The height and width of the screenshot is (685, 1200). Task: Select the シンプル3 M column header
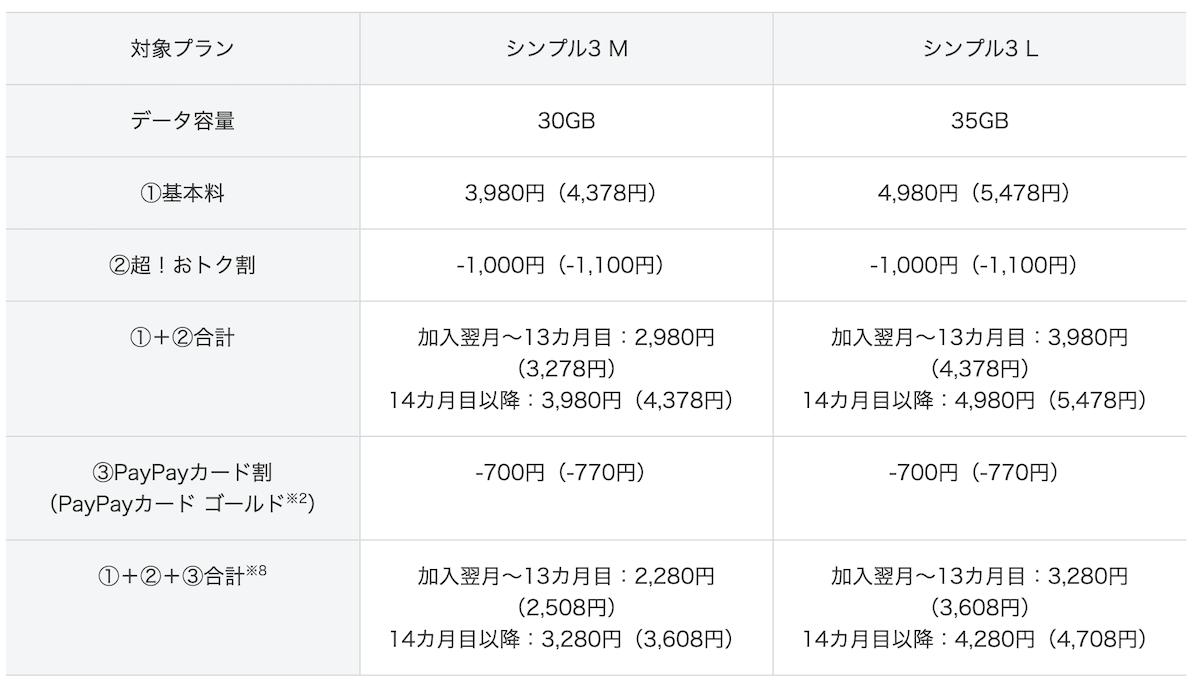point(567,49)
